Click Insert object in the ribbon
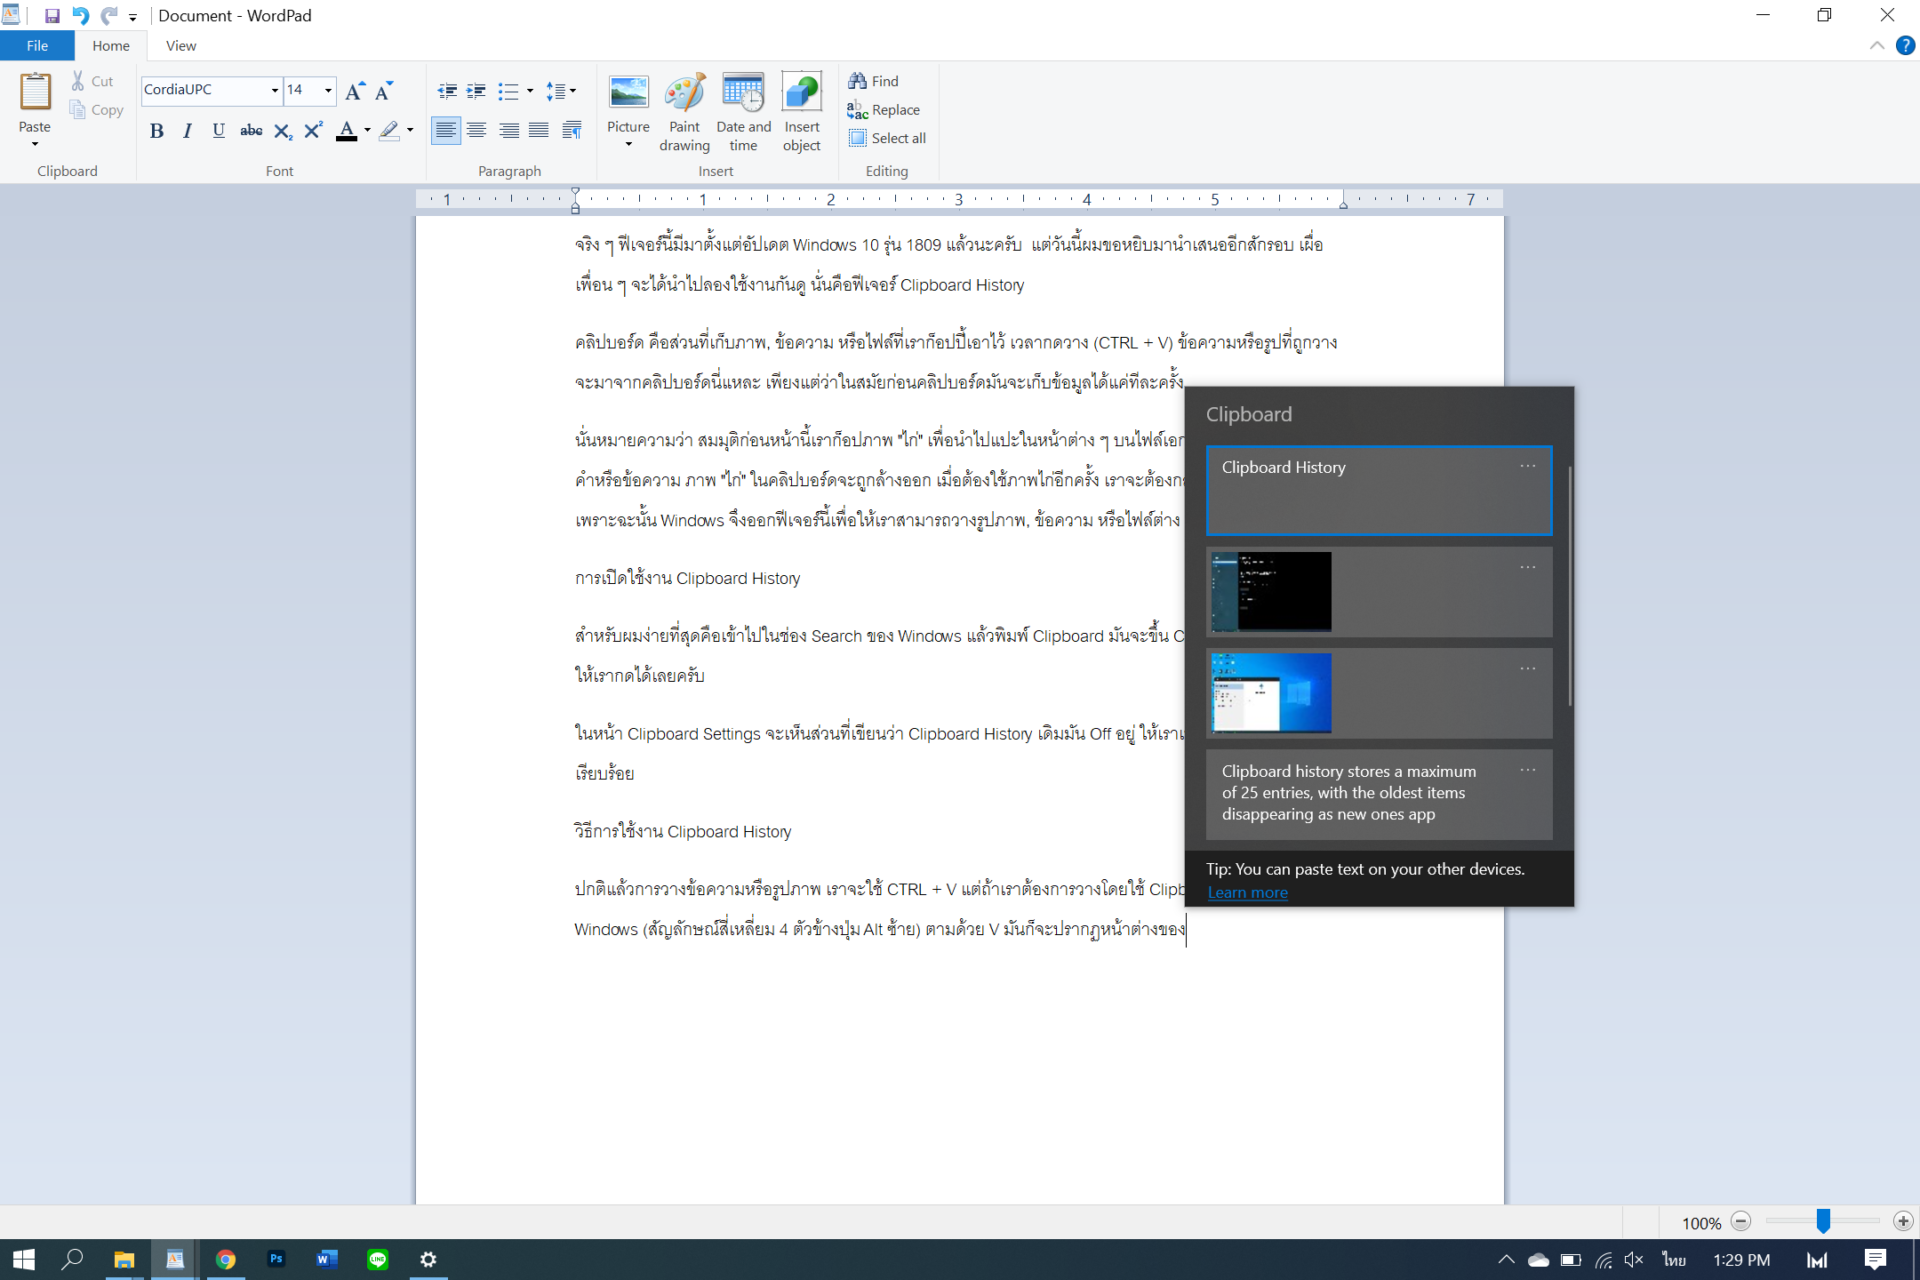1920x1280 pixels. pyautogui.click(x=801, y=110)
